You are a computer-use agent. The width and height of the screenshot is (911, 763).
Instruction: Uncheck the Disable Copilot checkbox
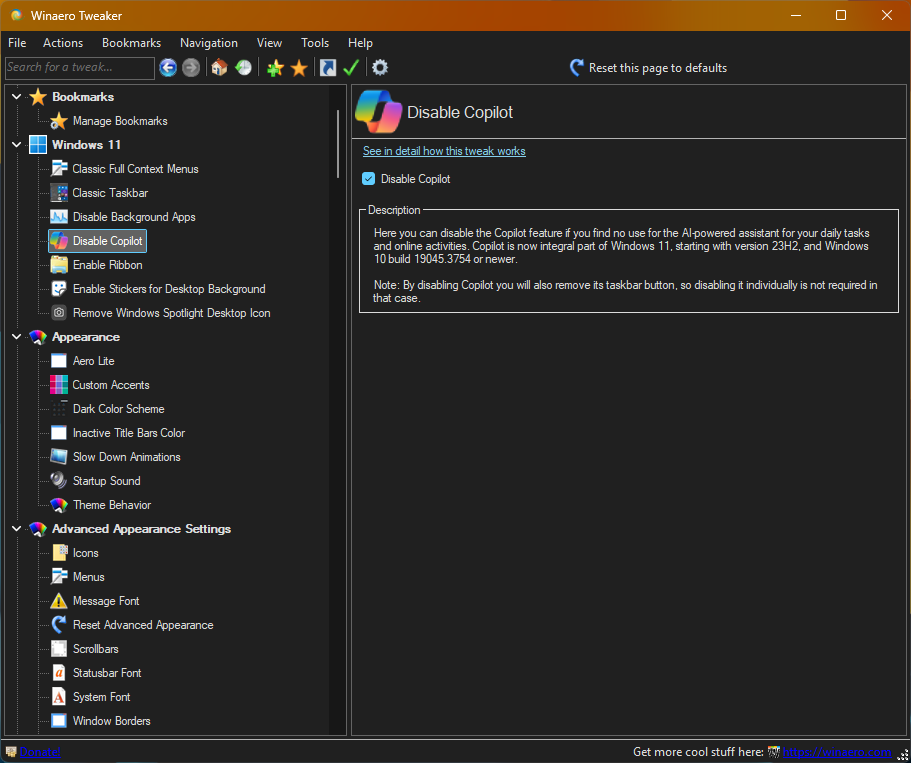click(x=368, y=179)
